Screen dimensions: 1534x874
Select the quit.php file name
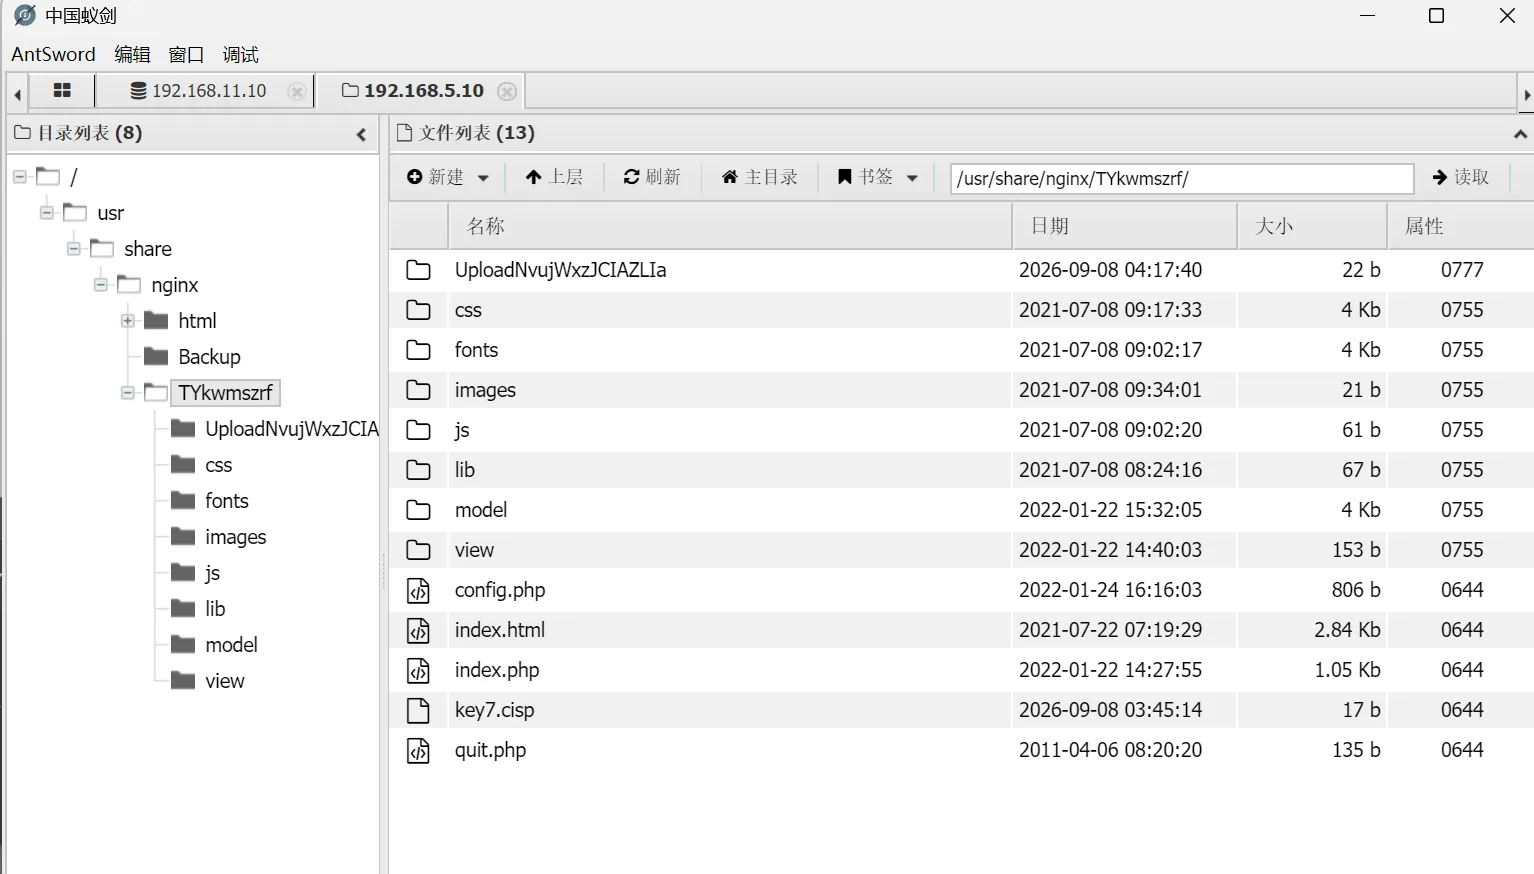490,750
